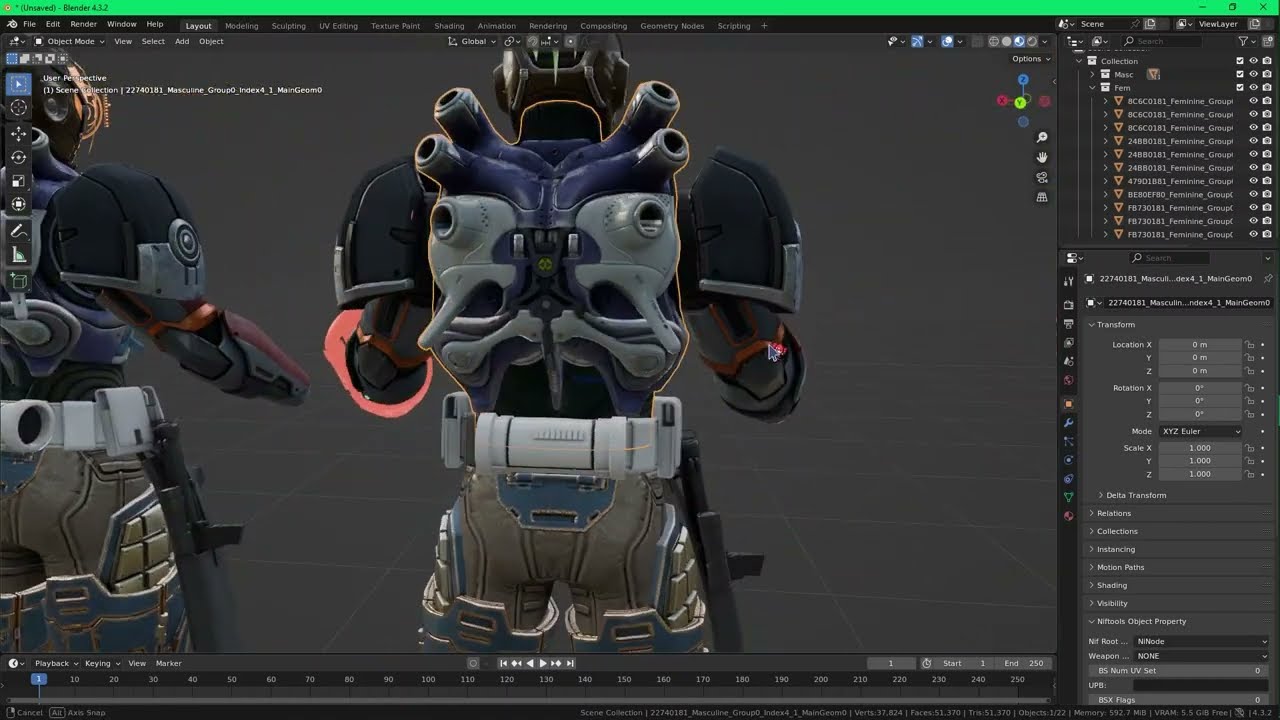Screen dimensions: 1280x720
Task: Click the viewport zoom magnifier icon
Action: click(1042, 137)
